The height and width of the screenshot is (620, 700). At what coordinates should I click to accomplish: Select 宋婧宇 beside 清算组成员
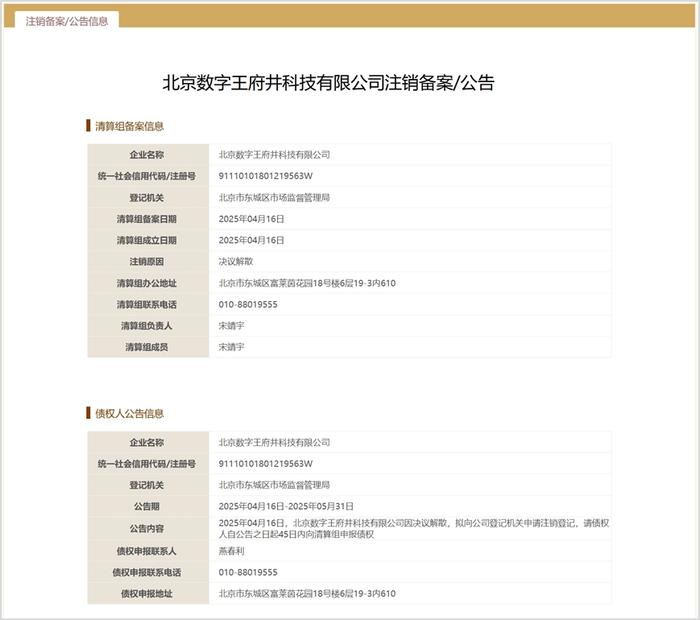(x=231, y=347)
